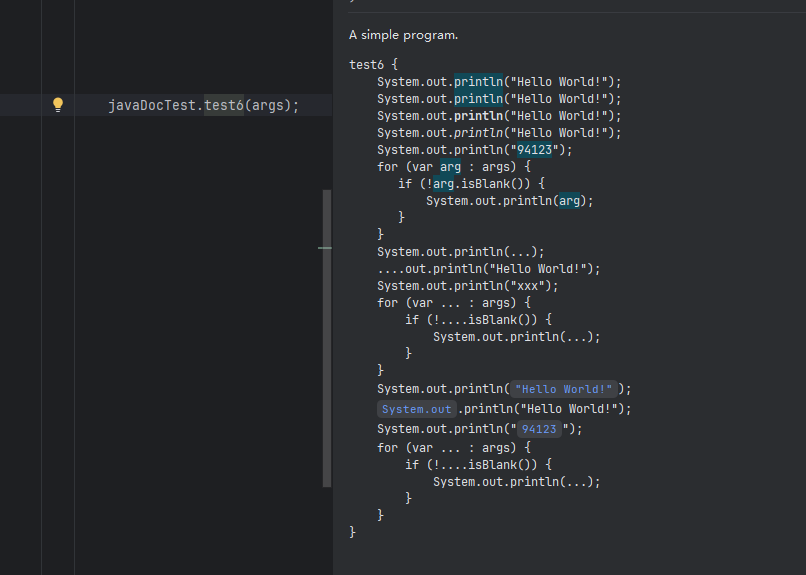
Task: Click the green marker on the scrollbar stripe
Action: (x=325, y=248)
